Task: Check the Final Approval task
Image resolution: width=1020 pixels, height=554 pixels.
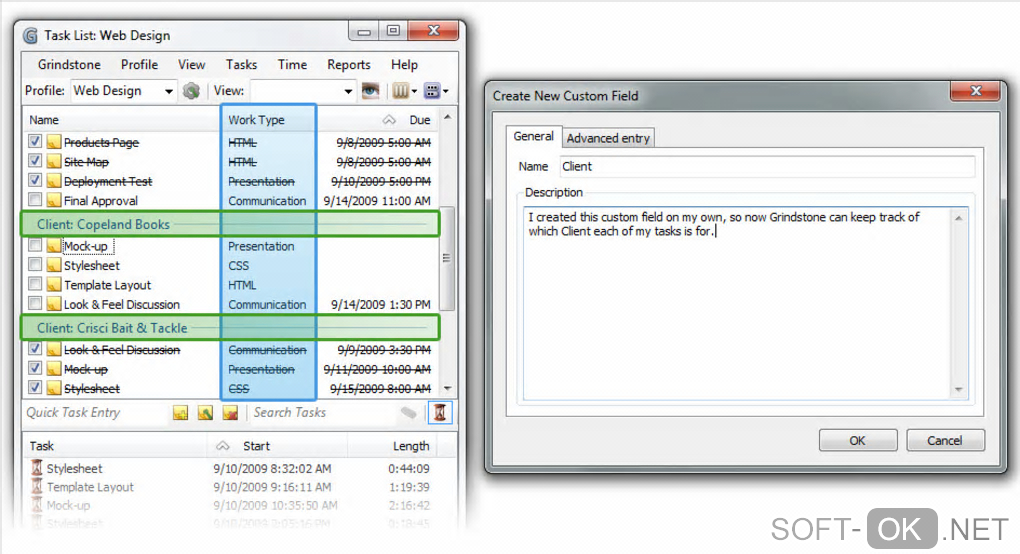Action: [35, 199]
